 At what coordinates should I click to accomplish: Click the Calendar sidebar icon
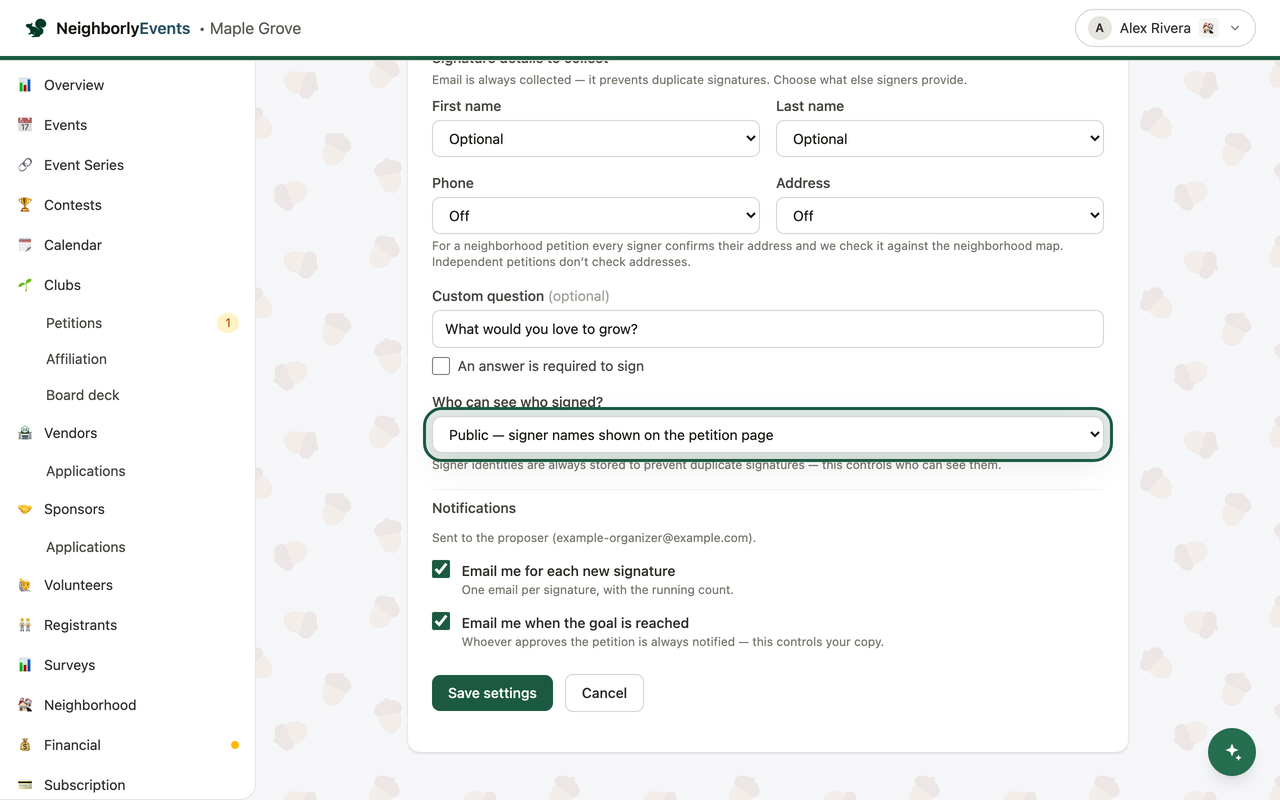25,245
